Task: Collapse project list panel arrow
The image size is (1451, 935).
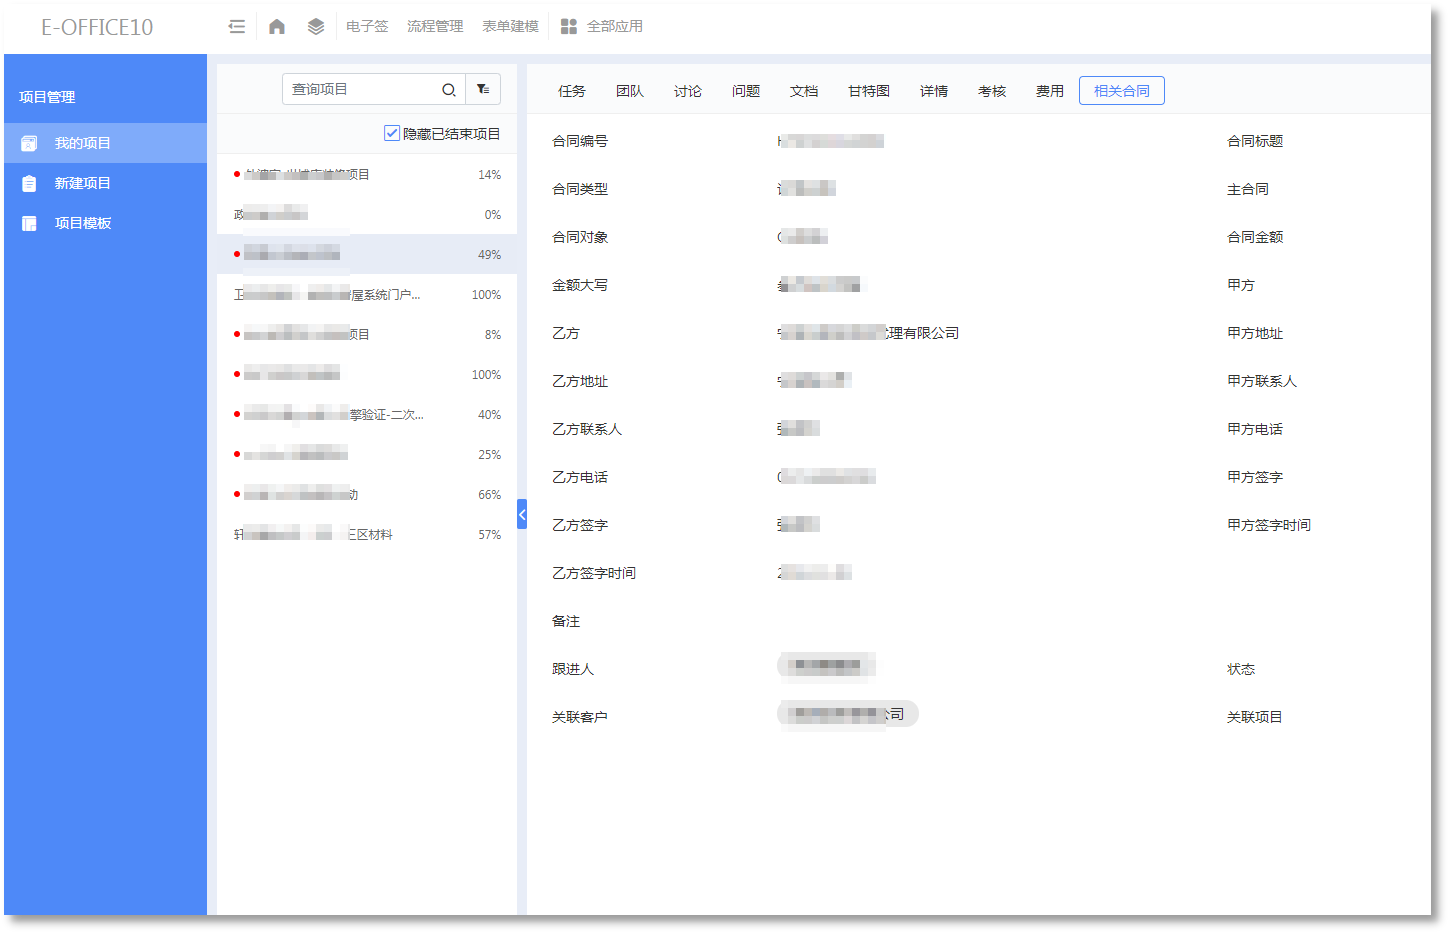Action: click(x=522, y=514)
